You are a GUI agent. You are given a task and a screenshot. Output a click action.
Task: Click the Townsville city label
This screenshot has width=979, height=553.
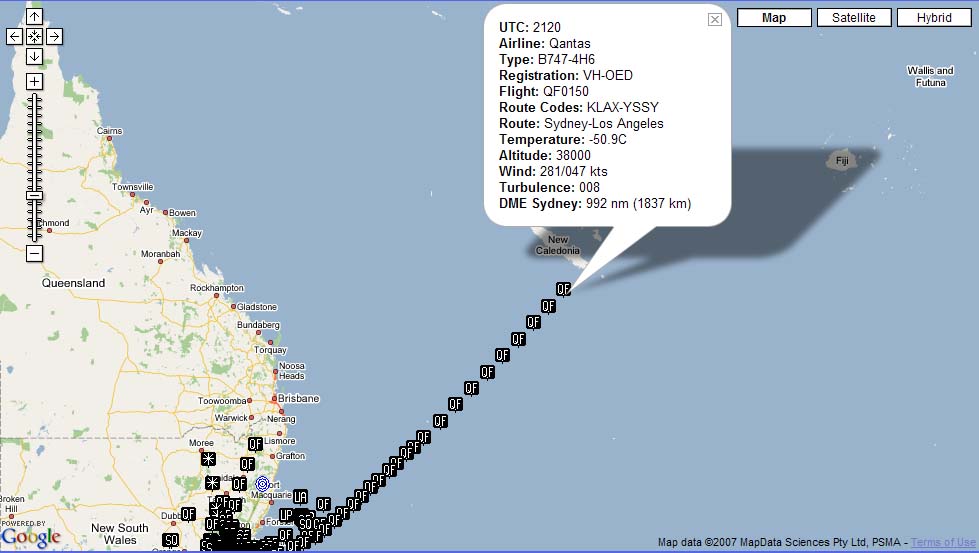click(x=132, y=187)
